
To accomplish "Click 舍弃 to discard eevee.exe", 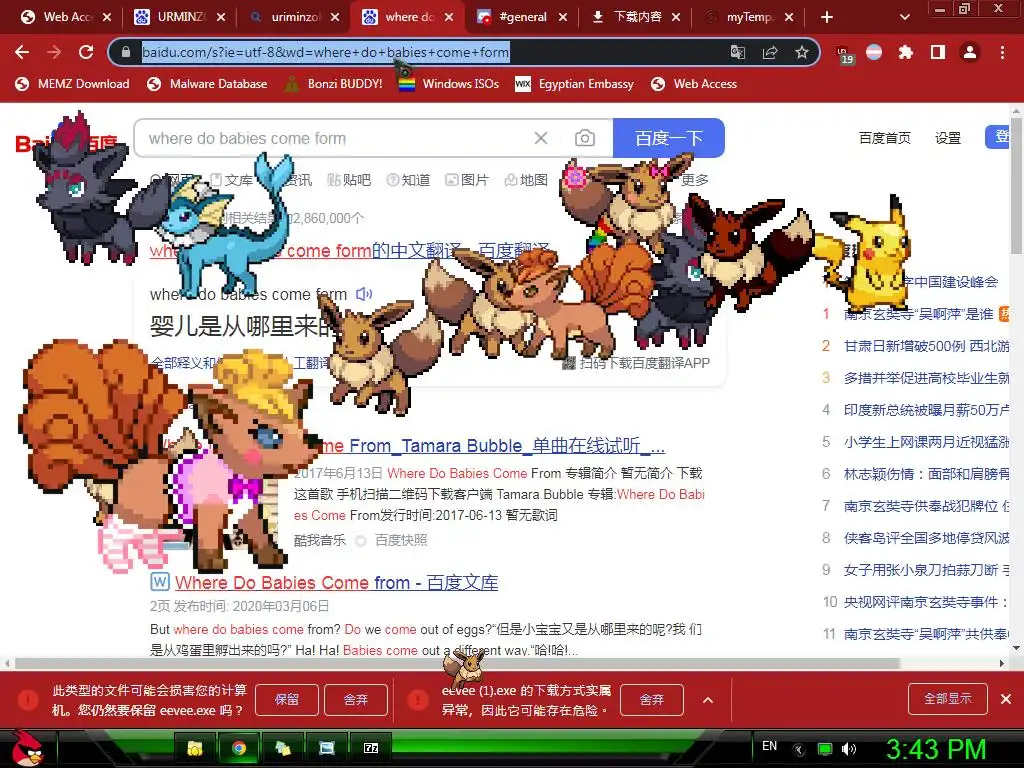I will 356,700.
